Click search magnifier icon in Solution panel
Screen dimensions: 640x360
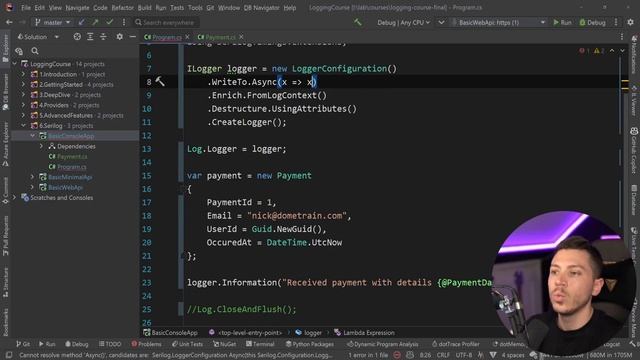tap(35, 51)
